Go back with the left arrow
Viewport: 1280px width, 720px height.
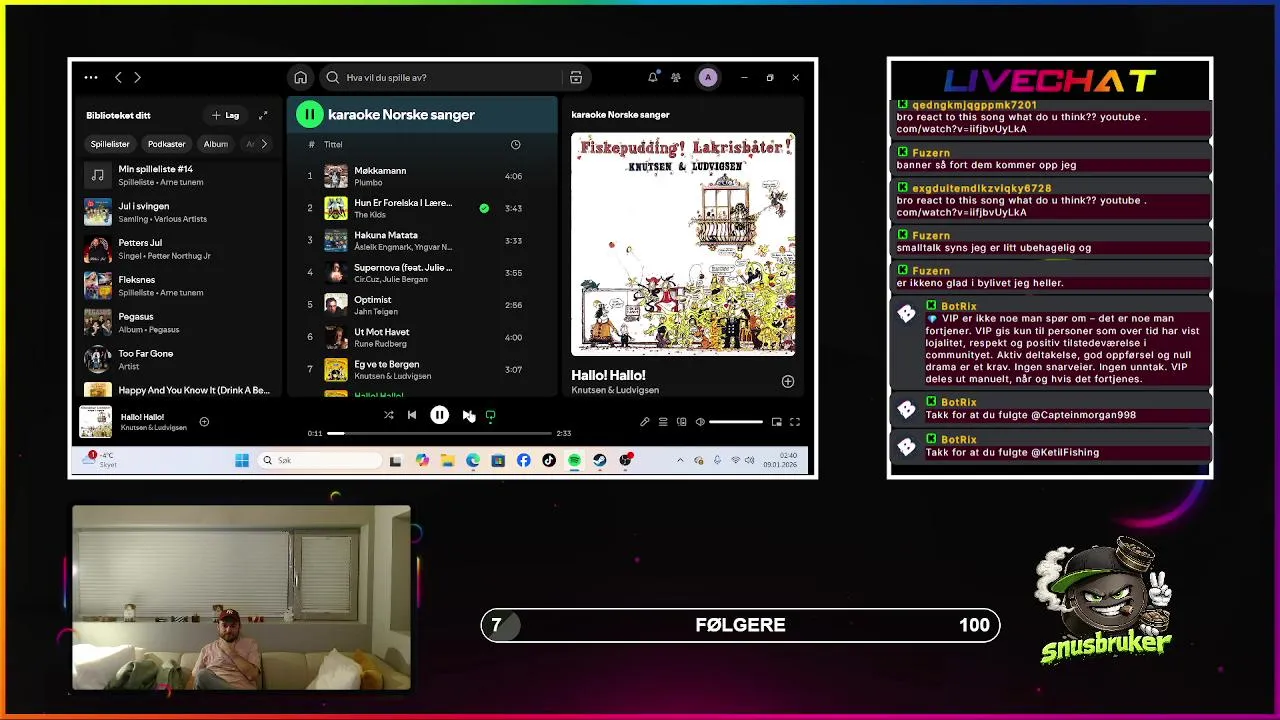[118, 77]
